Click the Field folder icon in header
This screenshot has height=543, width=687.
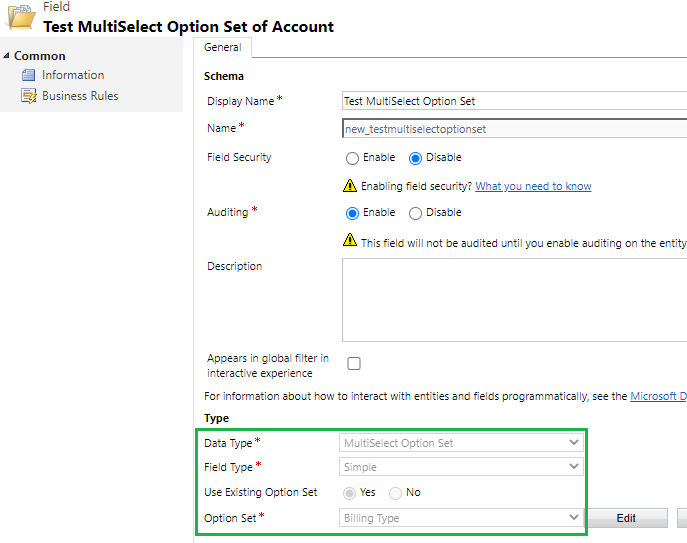click(21, 16)
